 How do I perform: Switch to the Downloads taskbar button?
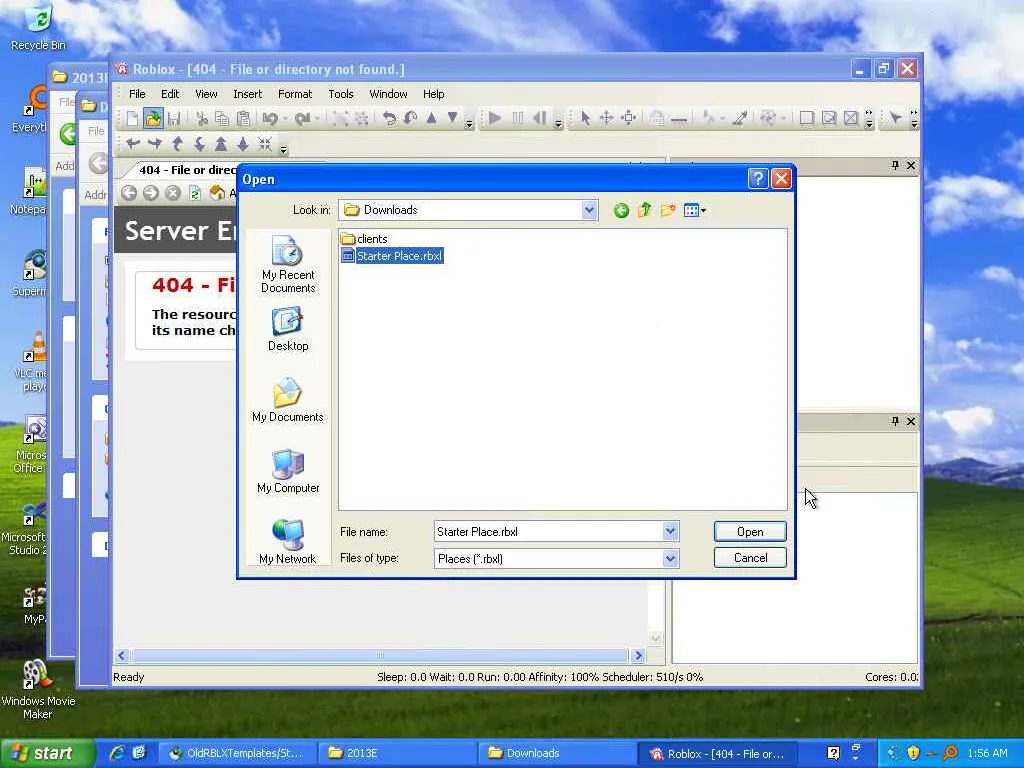pos(555,753)
